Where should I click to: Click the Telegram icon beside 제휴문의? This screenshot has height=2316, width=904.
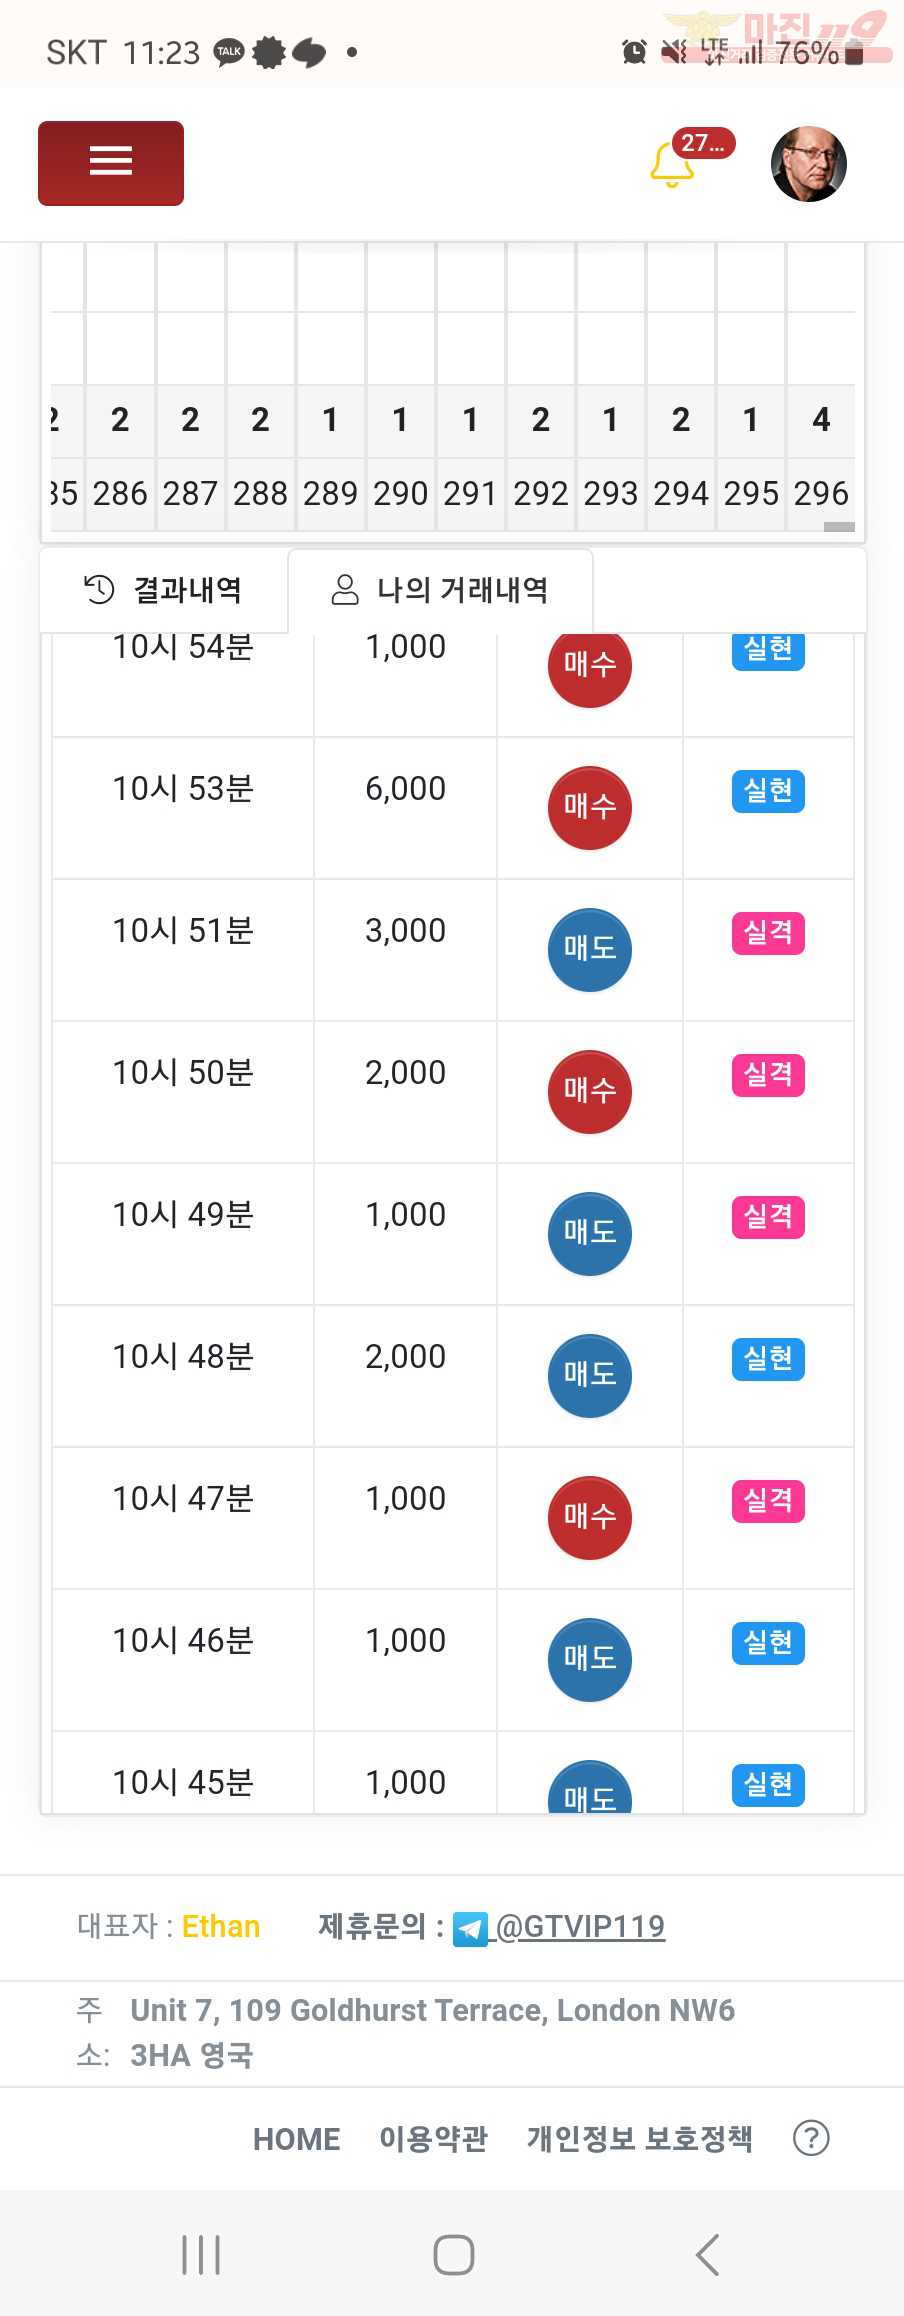470,1928
